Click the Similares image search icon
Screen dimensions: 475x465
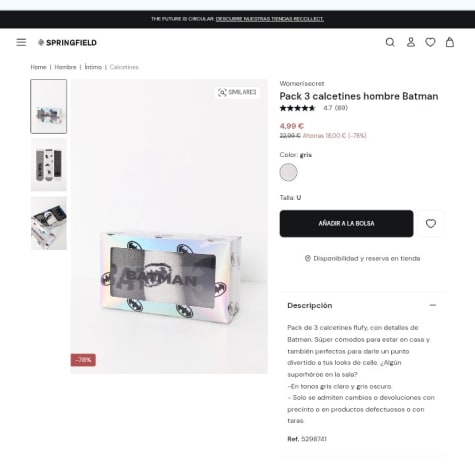point(237,92)
